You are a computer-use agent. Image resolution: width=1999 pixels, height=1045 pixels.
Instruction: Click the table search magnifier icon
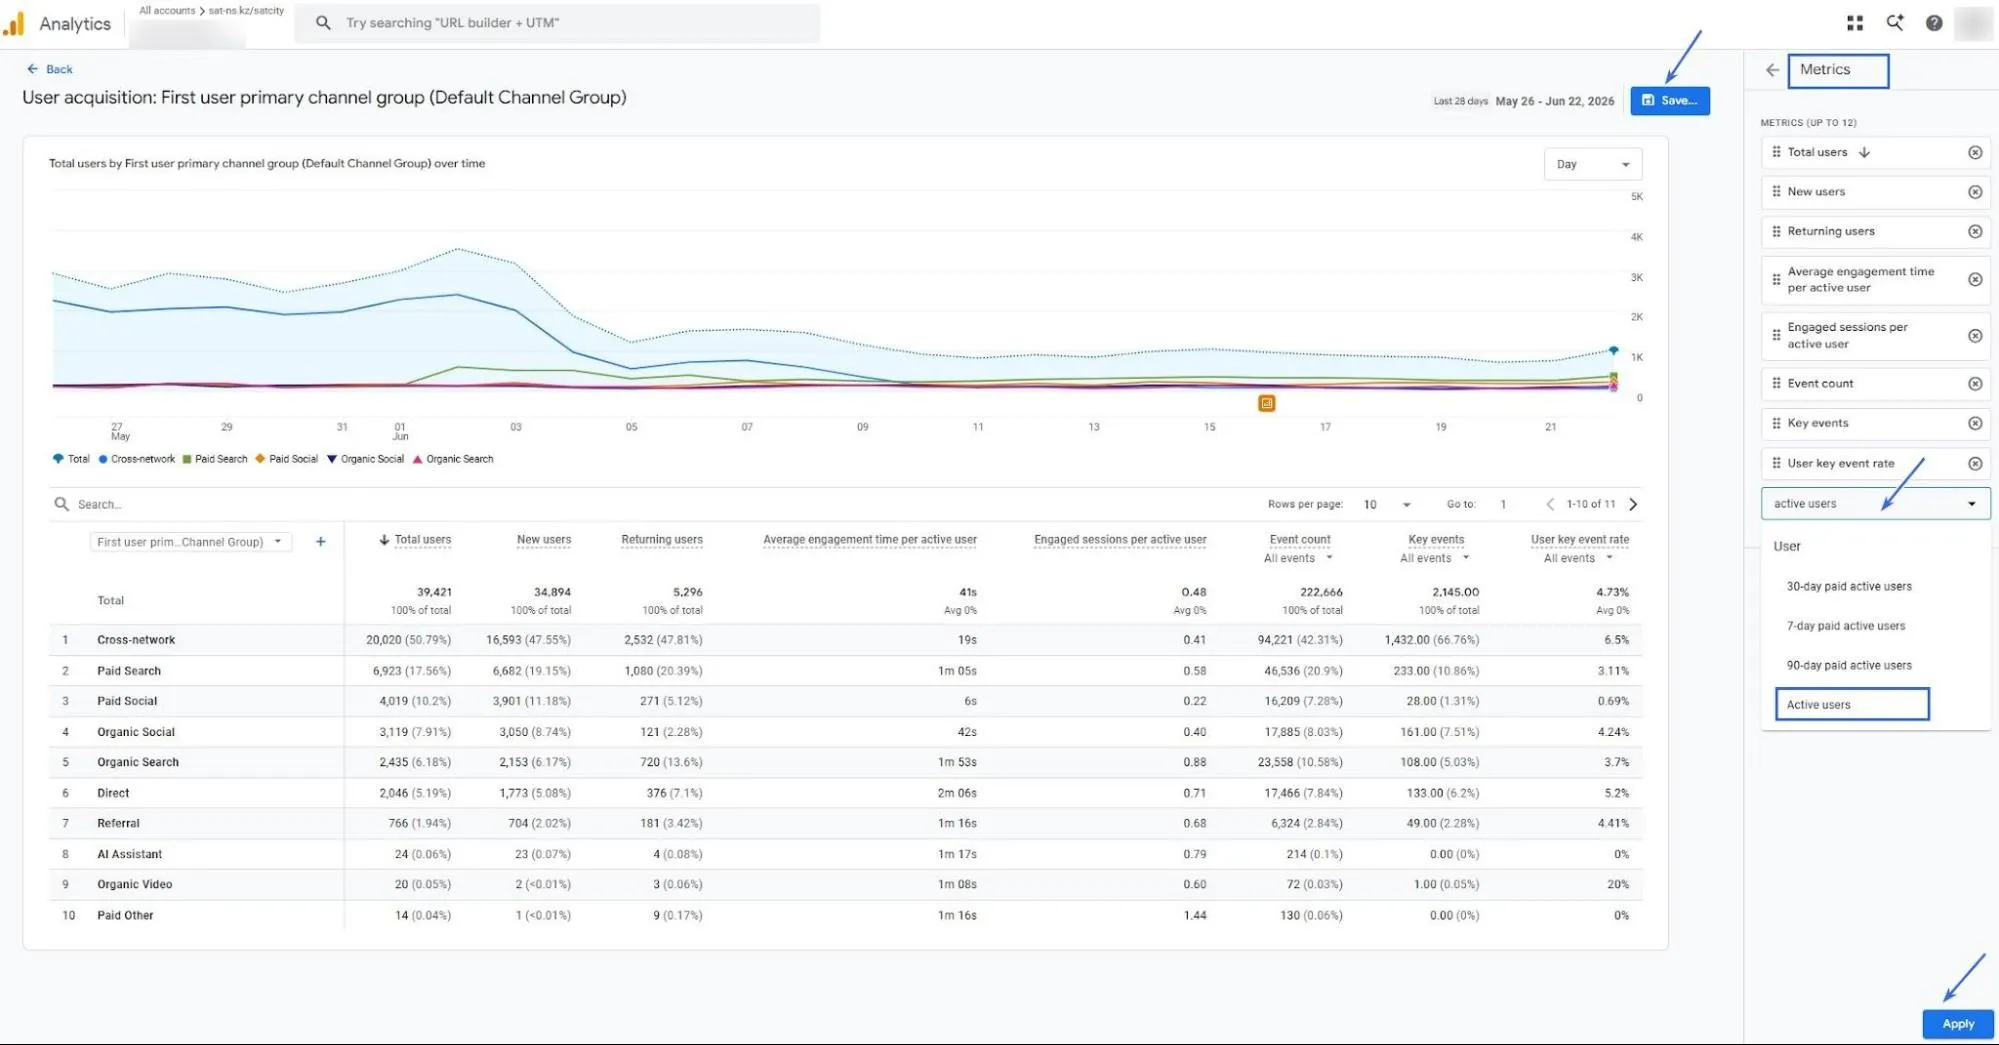tap(62, 504)
